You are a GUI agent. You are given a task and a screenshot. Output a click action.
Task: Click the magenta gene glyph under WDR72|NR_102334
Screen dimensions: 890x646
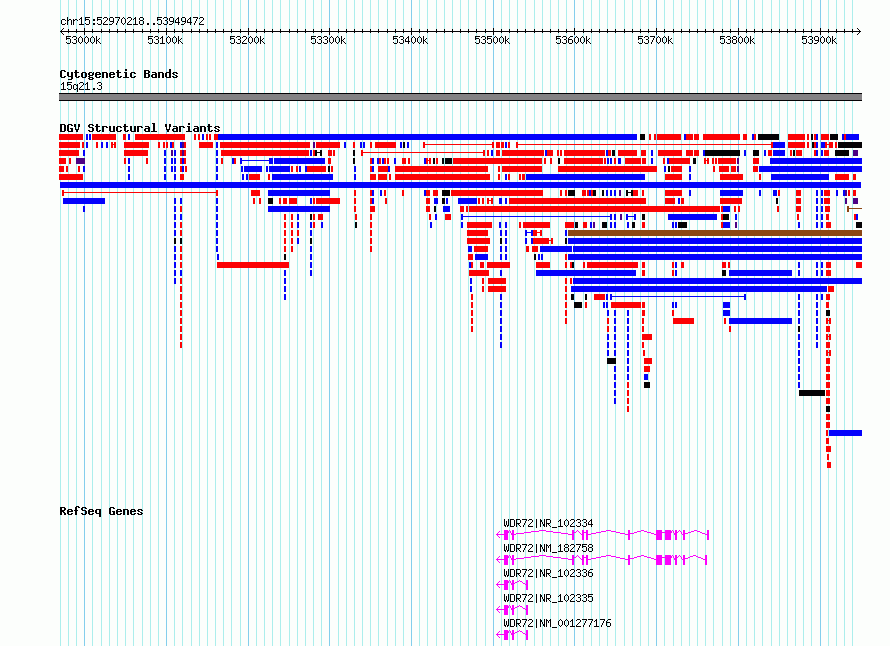(x=603, y=535)
